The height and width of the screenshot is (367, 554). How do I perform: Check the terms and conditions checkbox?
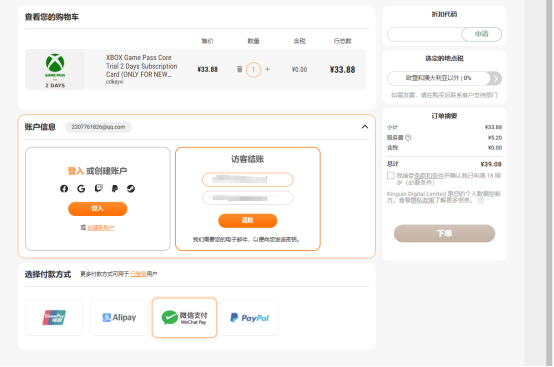[390, 176]
